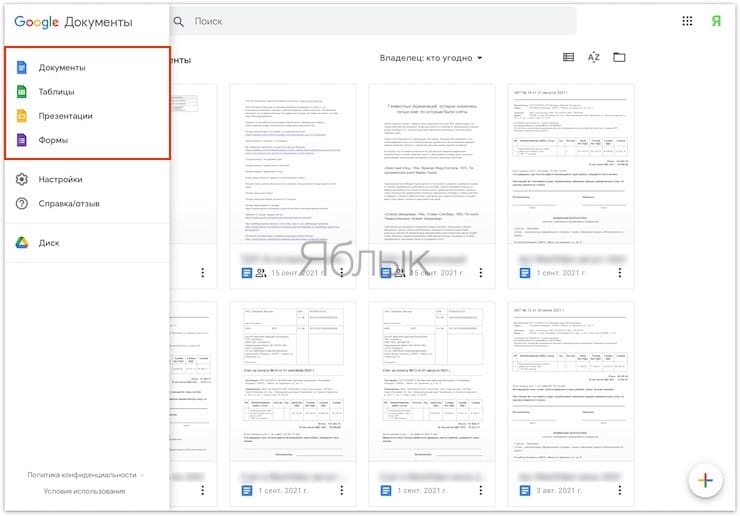The width and height of the screenshot is (740, 516).
Task: Expand the Владелец: кто угодно dropdown
Action: click(x=431, y=58)
